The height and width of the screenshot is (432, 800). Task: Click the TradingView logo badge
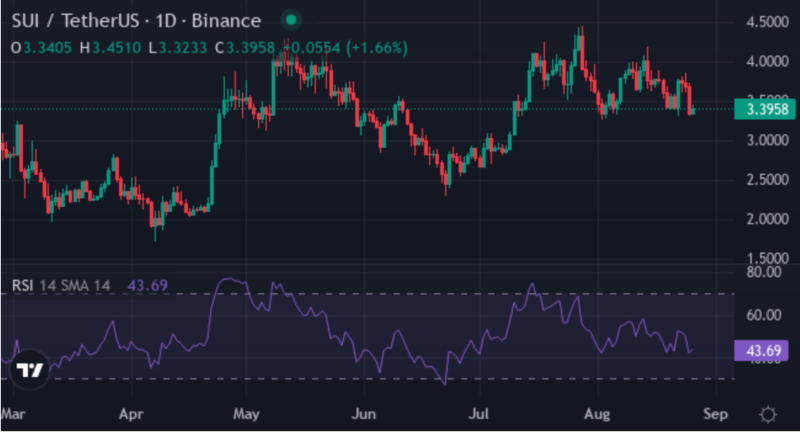(30, 369)
